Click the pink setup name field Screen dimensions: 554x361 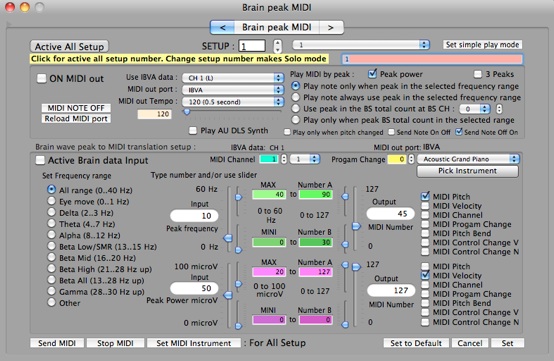[432, 59]
